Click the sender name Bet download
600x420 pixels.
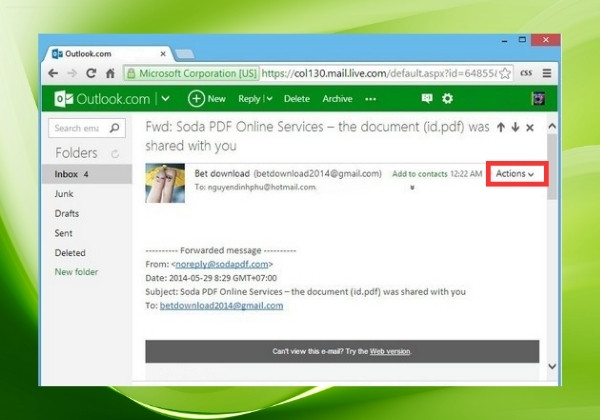(222, 174)
